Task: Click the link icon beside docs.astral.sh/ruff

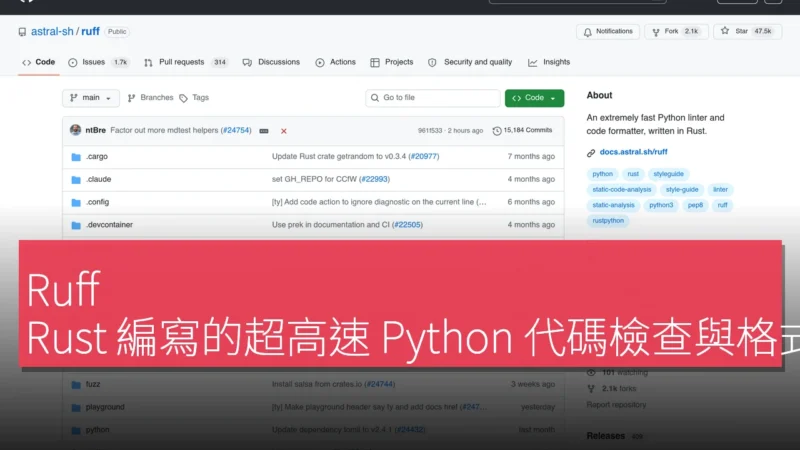Action: [591, 153]
